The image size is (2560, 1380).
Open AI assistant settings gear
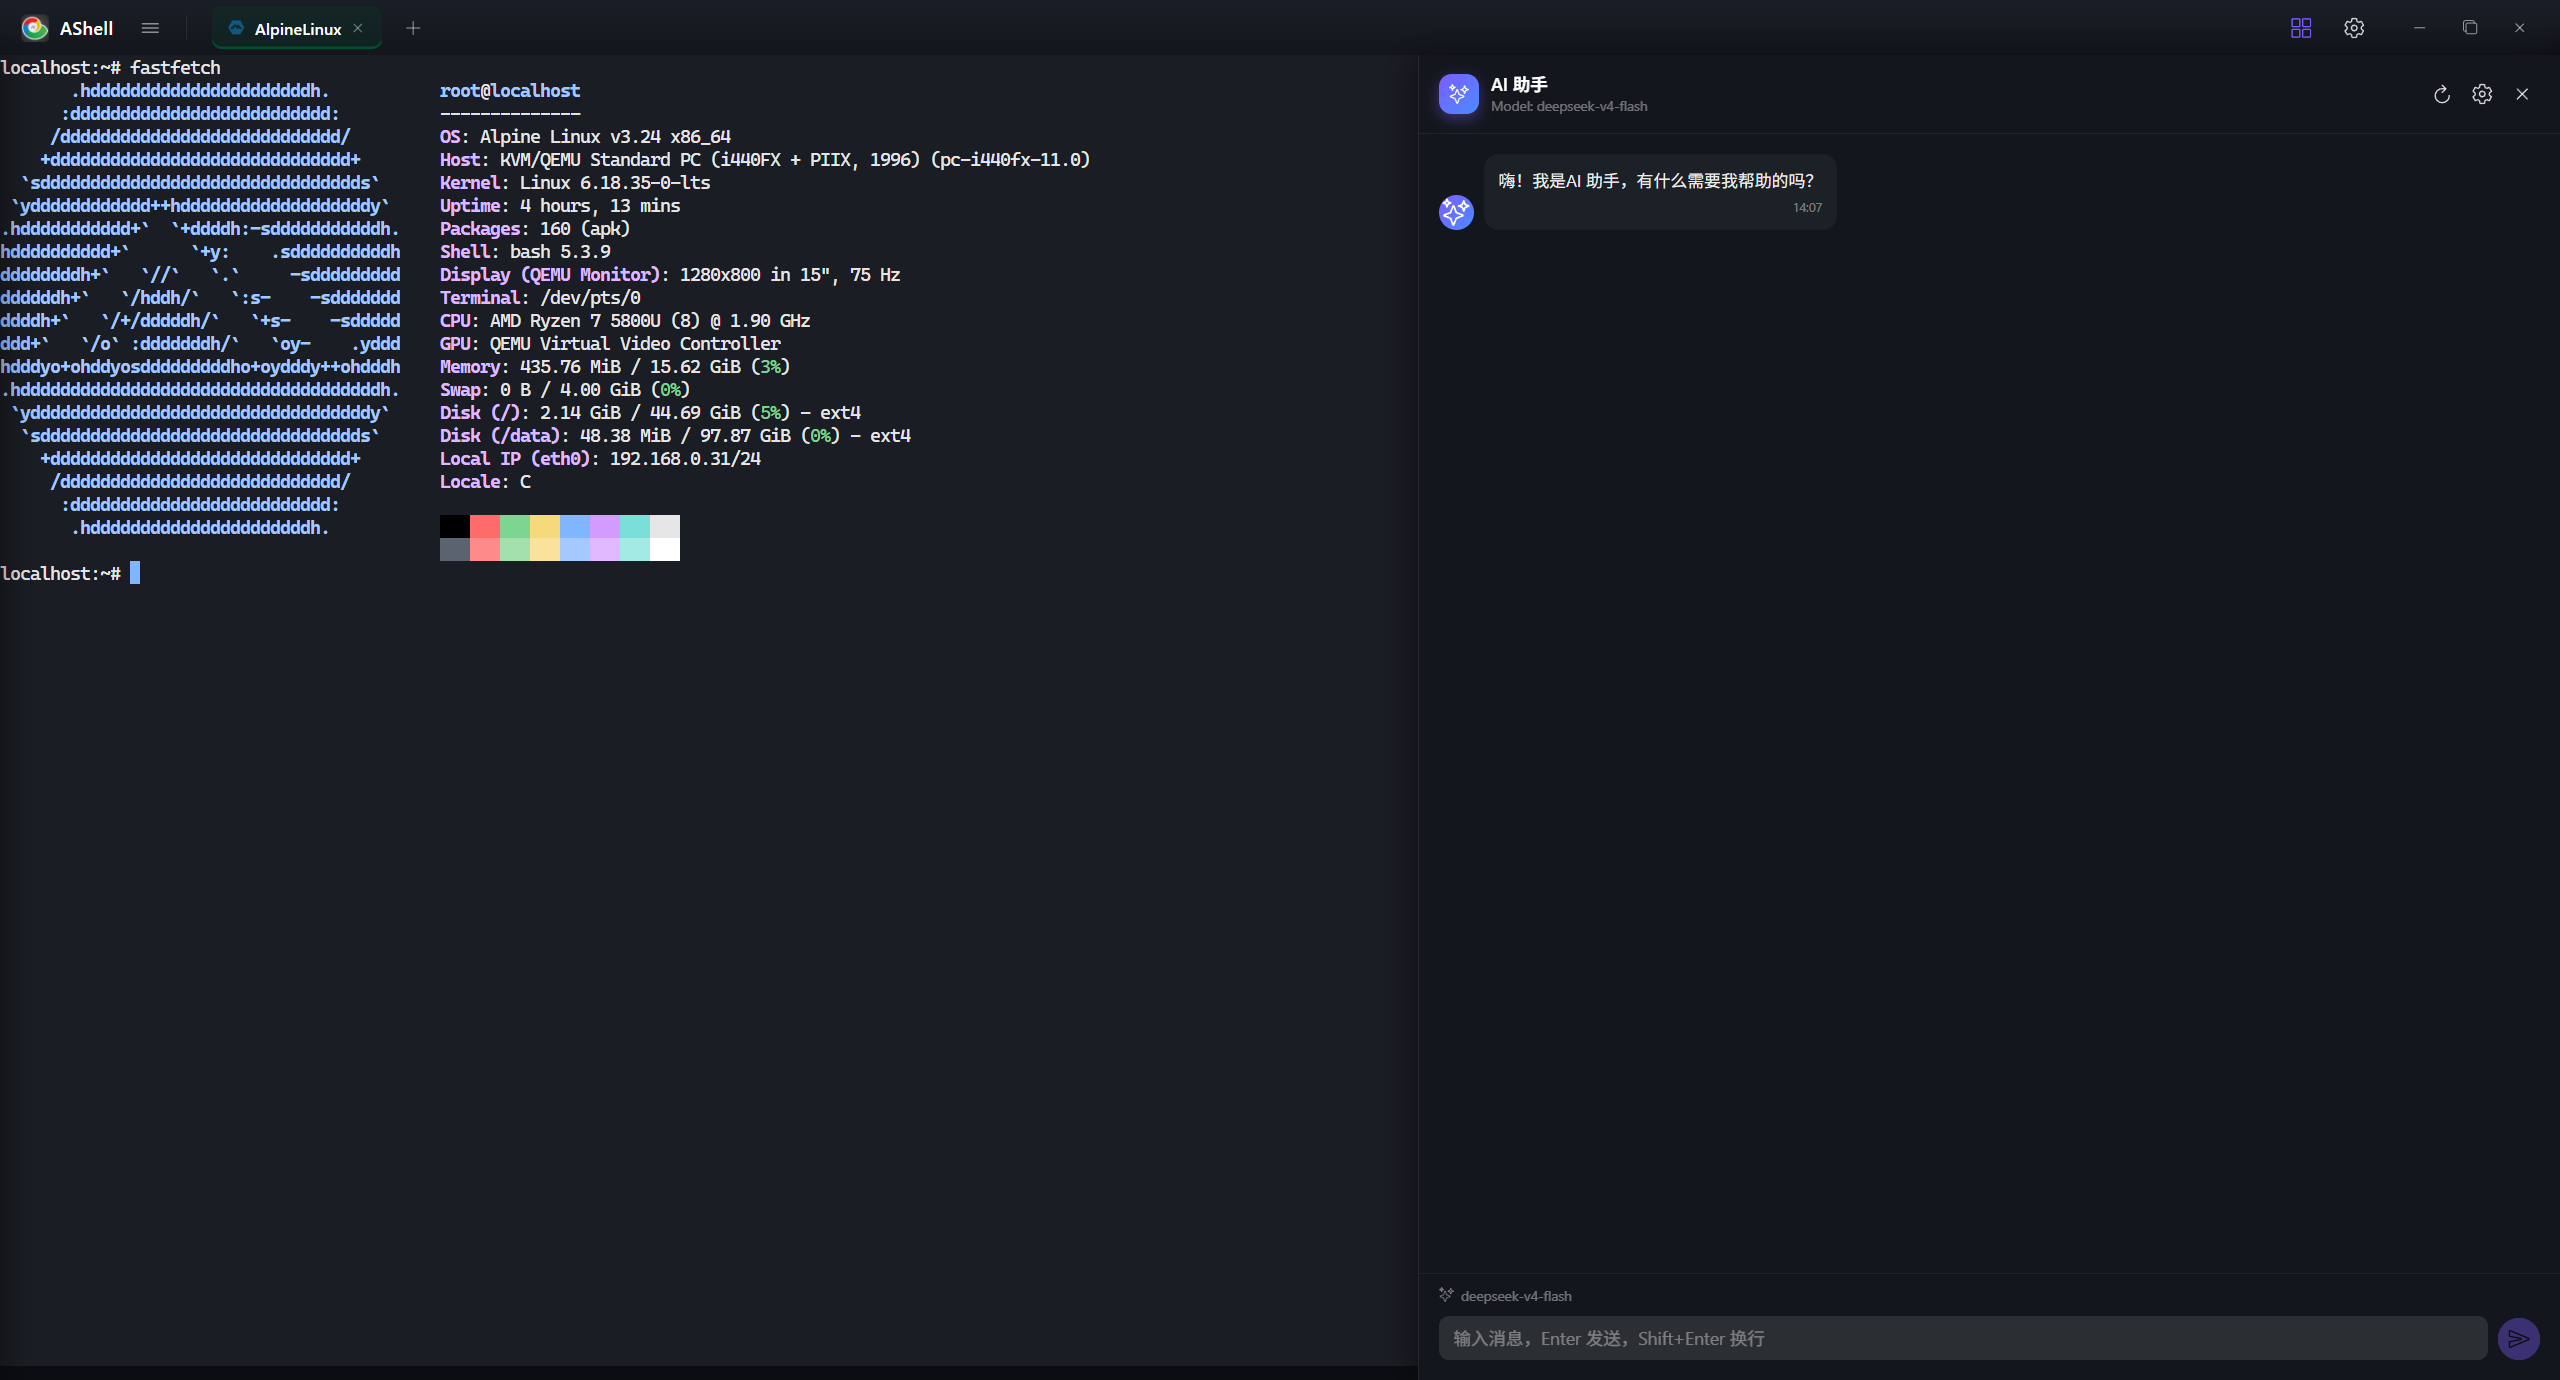click(2482, 94)
